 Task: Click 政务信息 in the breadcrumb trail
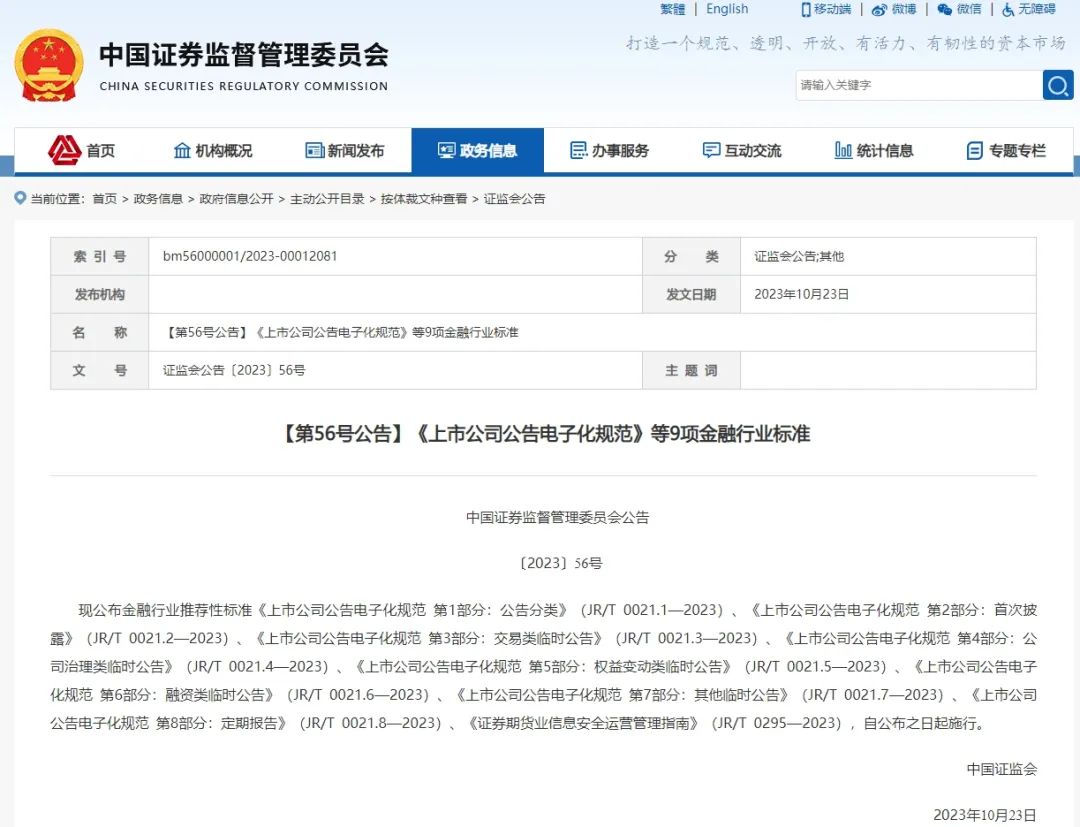tap(158, 199)
